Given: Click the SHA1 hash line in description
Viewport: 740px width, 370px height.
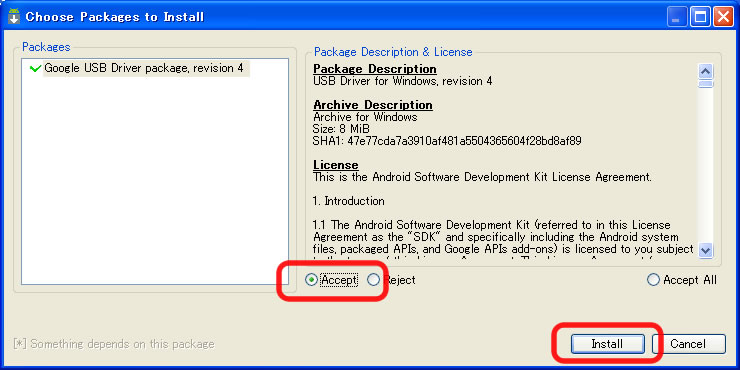Looking at the screenshot, I should [447, 141].
